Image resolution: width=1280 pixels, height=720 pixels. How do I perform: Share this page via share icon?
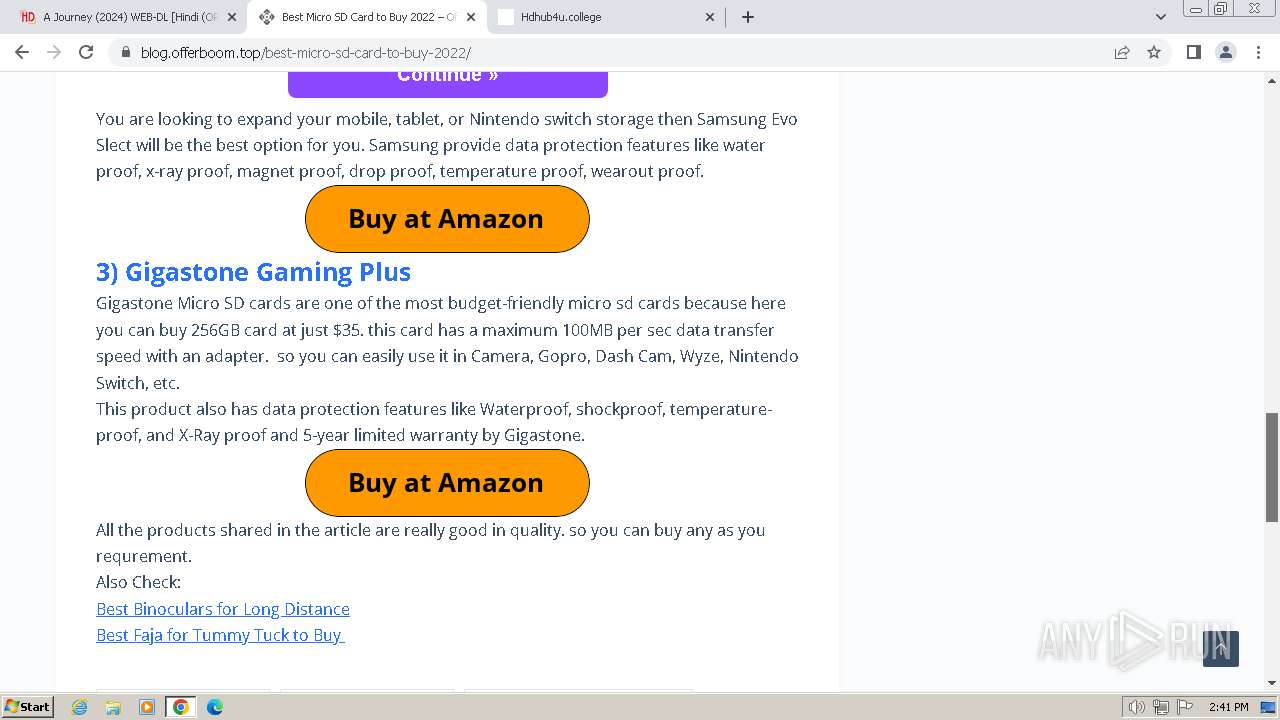1122,52
